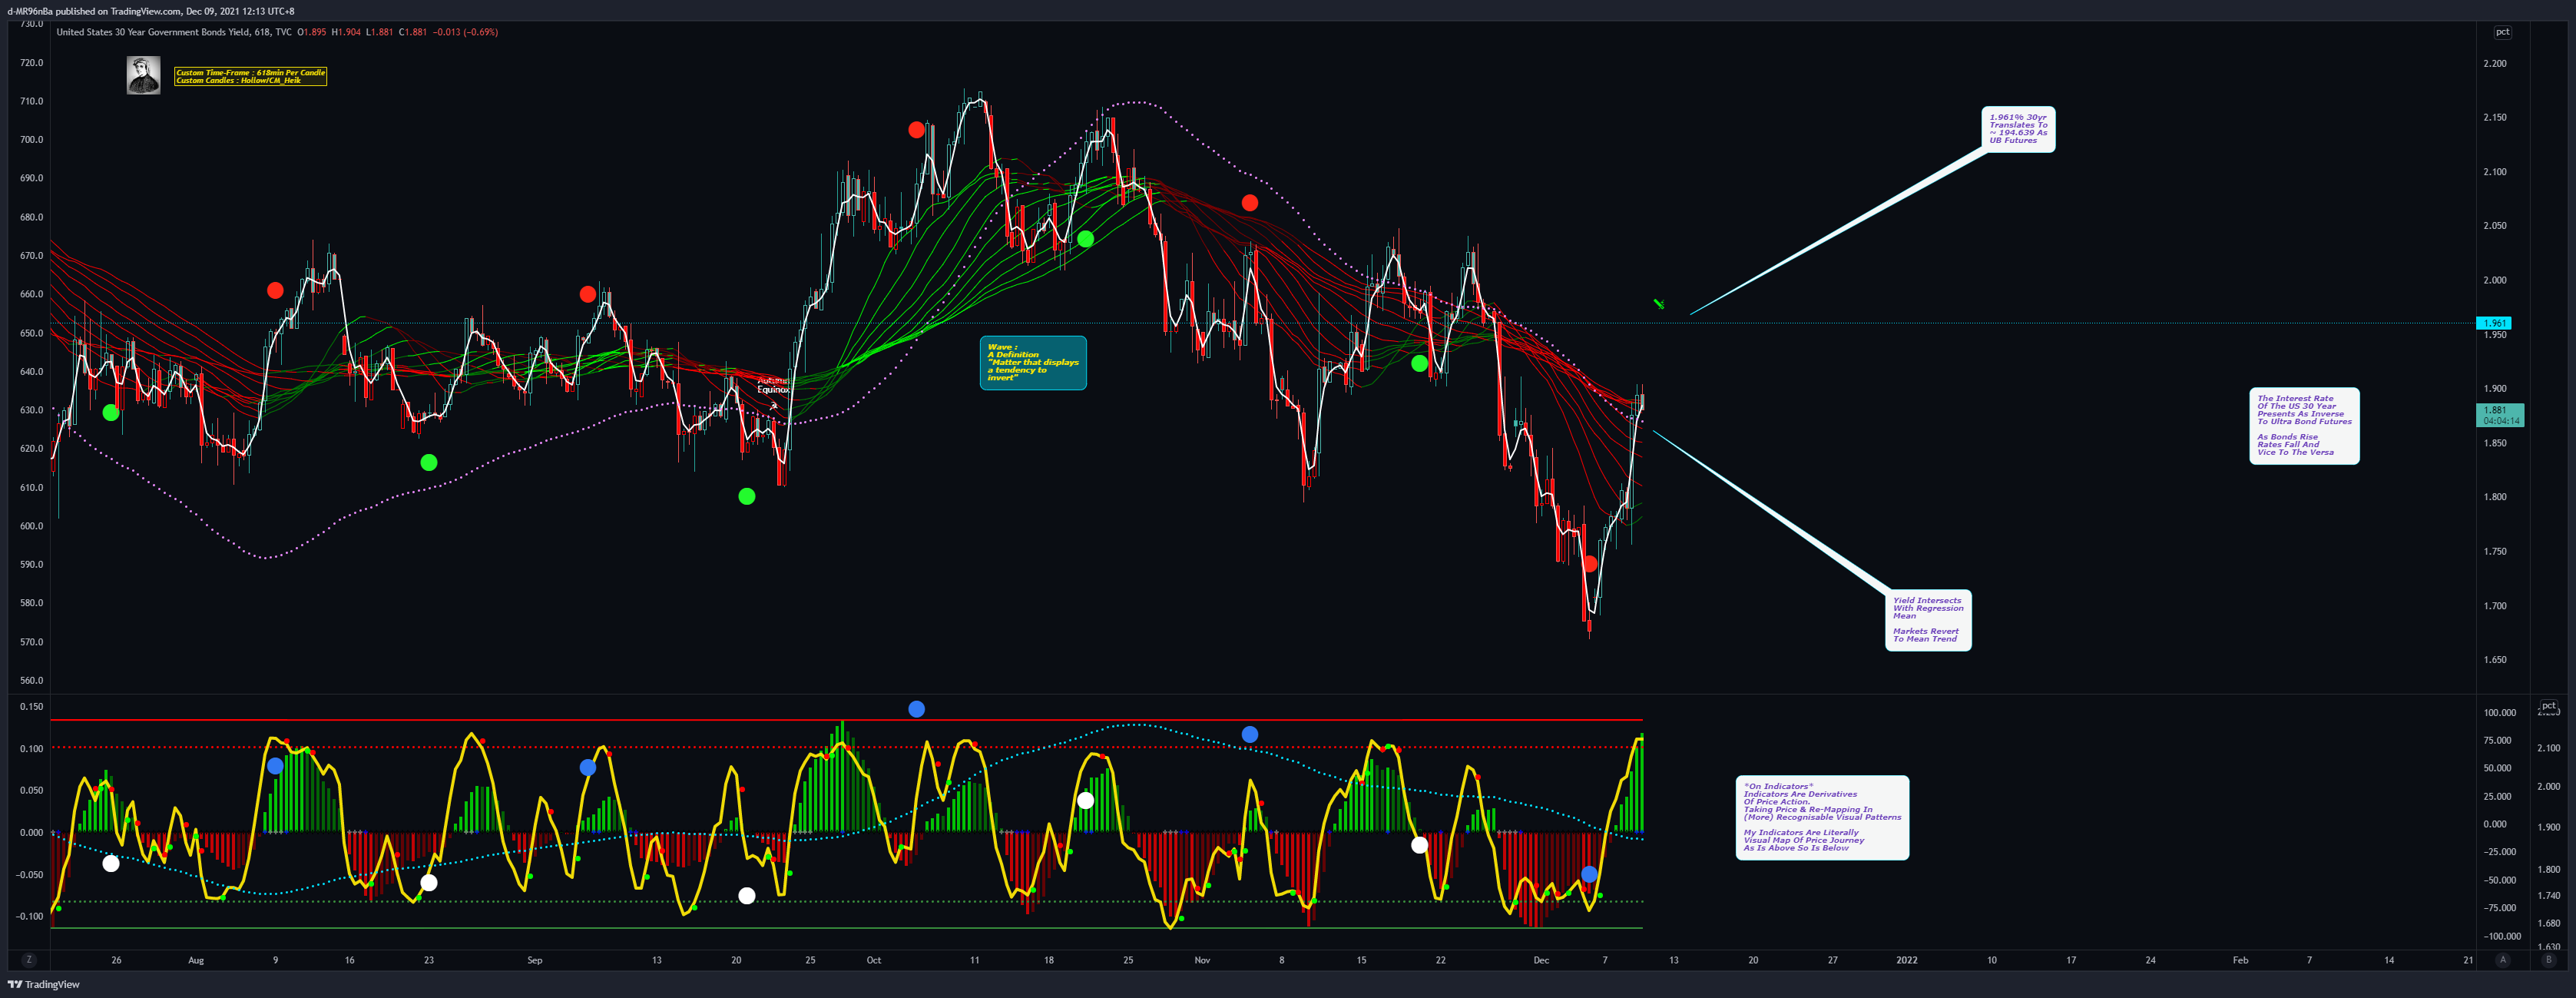Click the published-on TradingView.com header text
This screenshot has height=998, width=2576.
click(x=150, y=11)
